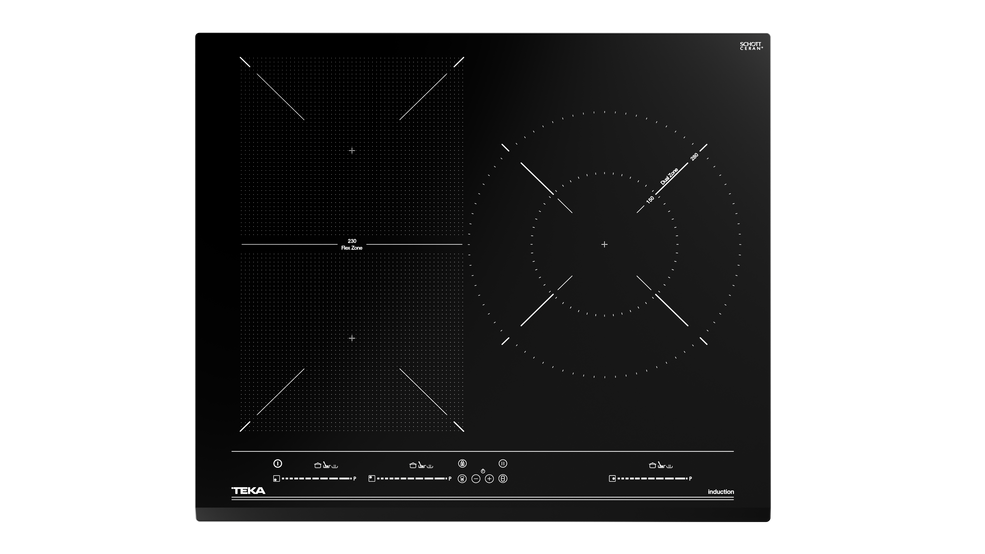985x554 pixels.
Task: Select left zone indicator square
Action: (274, 479)
